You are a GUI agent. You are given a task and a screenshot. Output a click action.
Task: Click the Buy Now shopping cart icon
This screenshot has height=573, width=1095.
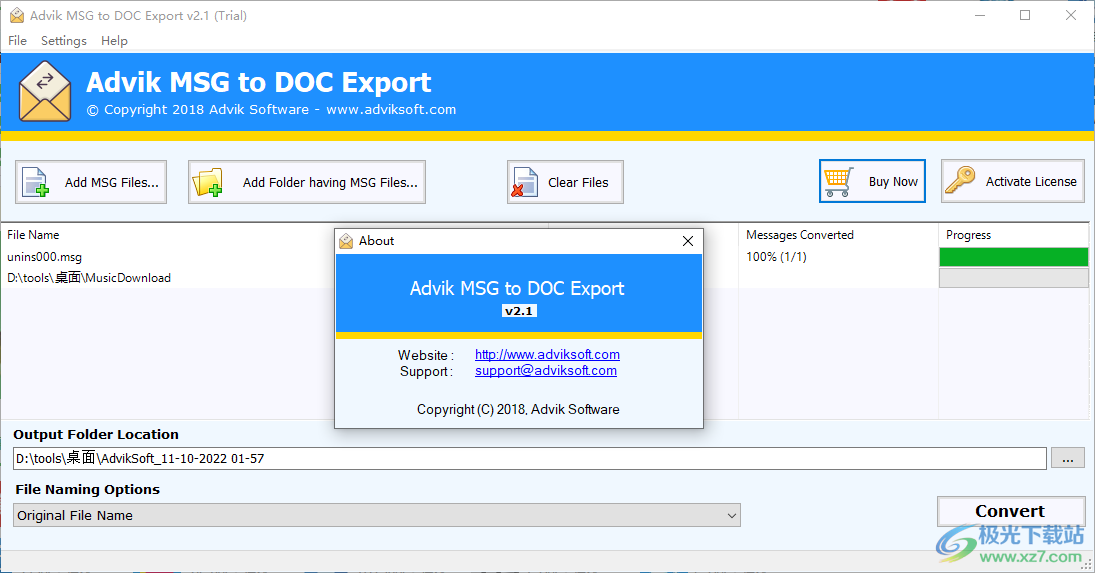838,181
